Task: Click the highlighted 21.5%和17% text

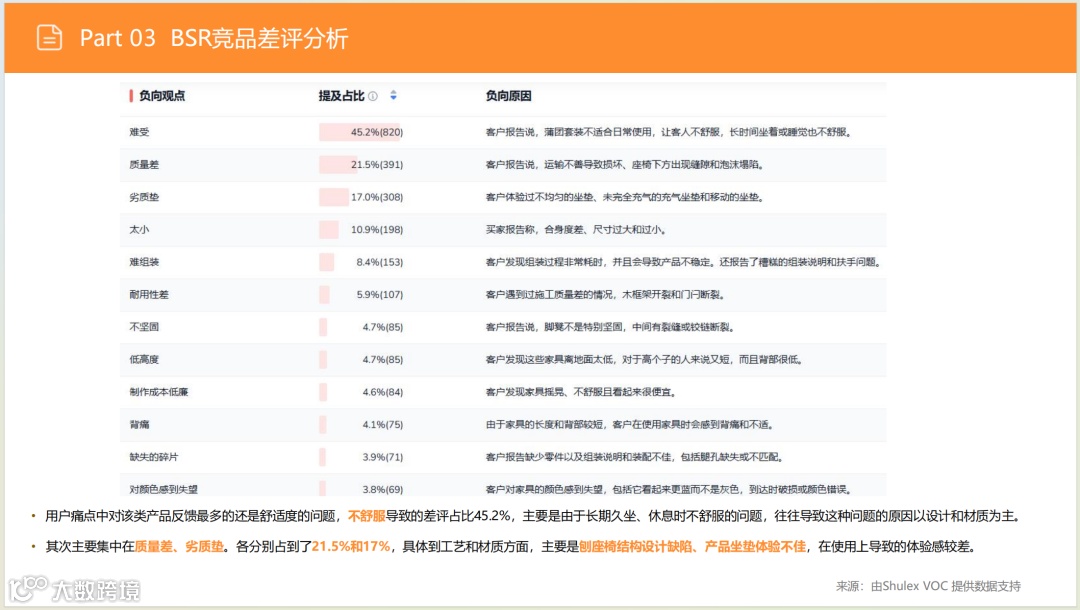Action: (x=351, y=546)
